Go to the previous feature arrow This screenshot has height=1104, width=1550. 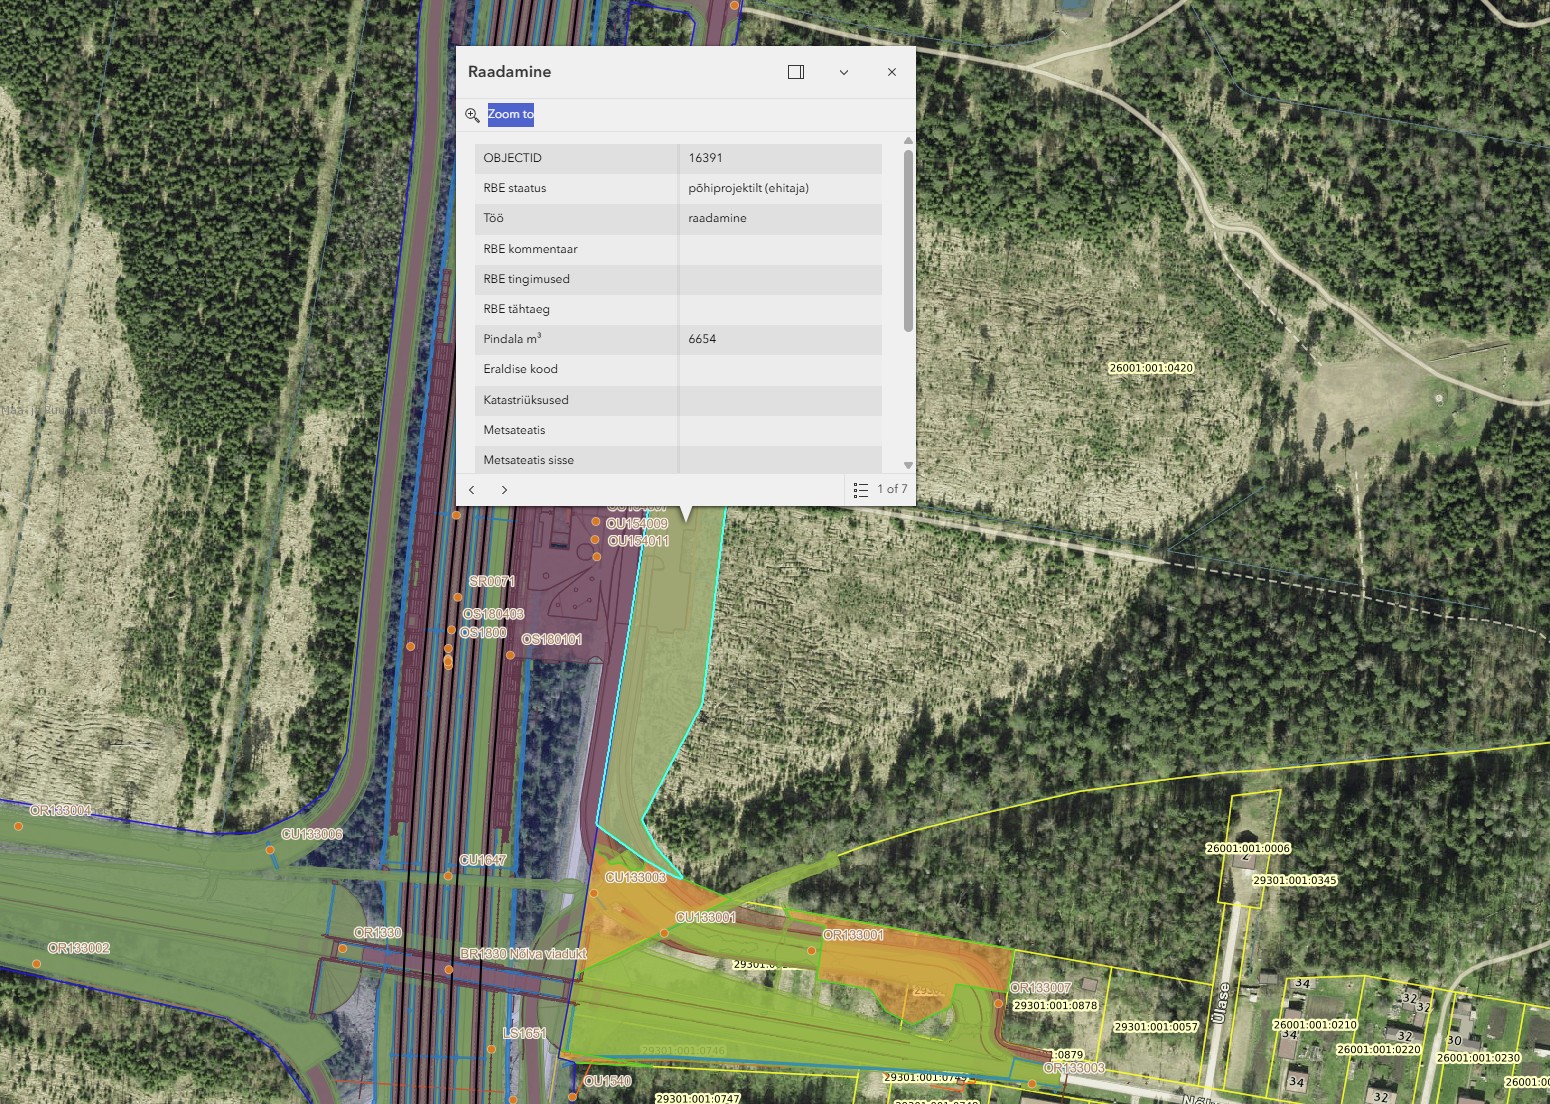[472, 490]
